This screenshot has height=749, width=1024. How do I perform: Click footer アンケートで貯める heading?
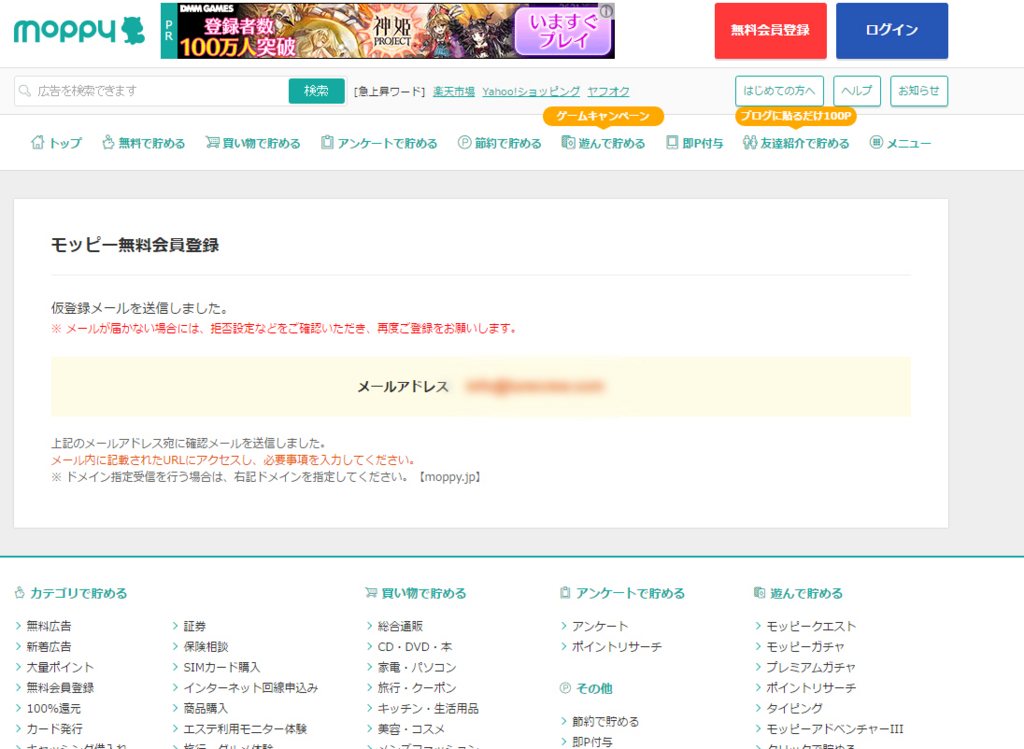pyautogui.click(x=622, y=593)
